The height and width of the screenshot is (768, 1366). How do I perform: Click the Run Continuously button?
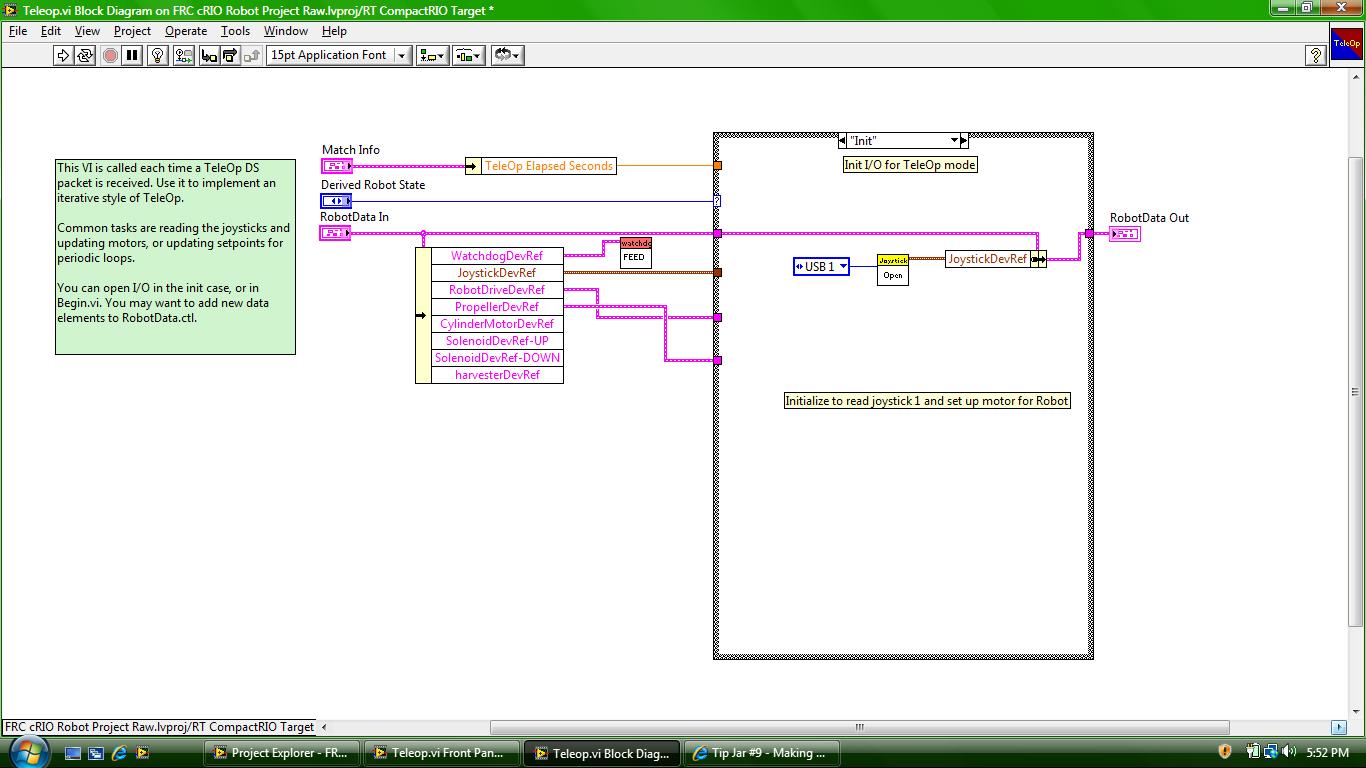coord(86,56)
